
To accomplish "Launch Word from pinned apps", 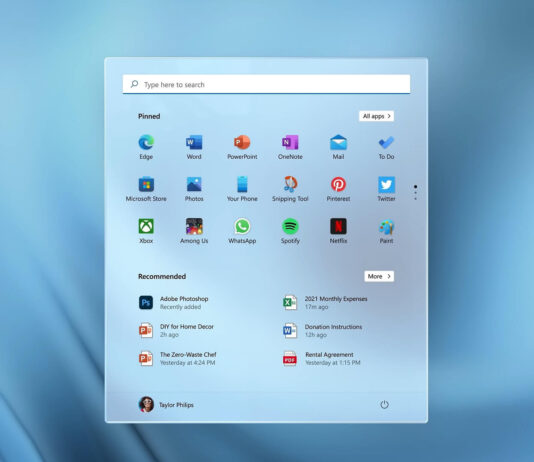I will [194, 147].
